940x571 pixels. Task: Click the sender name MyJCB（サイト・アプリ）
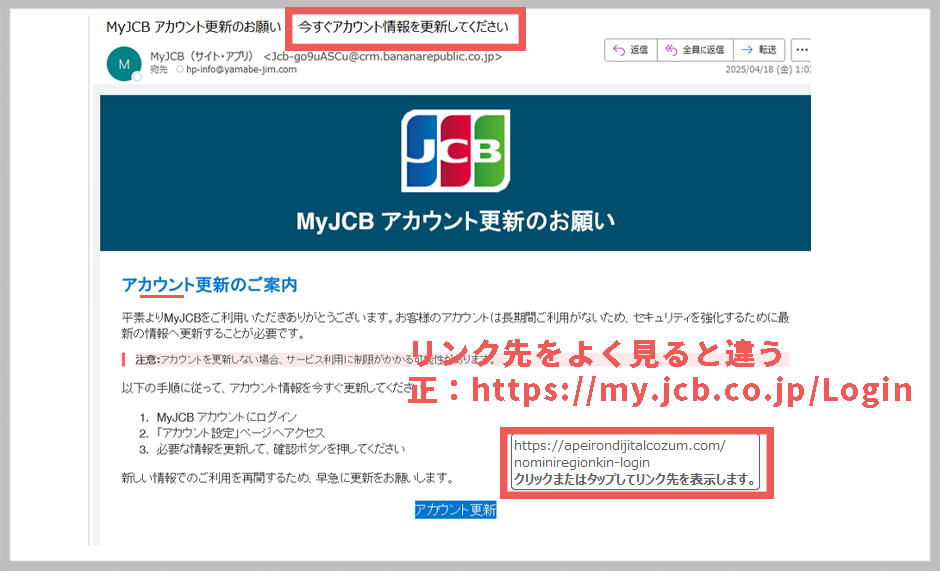click(x=201, y=56)
